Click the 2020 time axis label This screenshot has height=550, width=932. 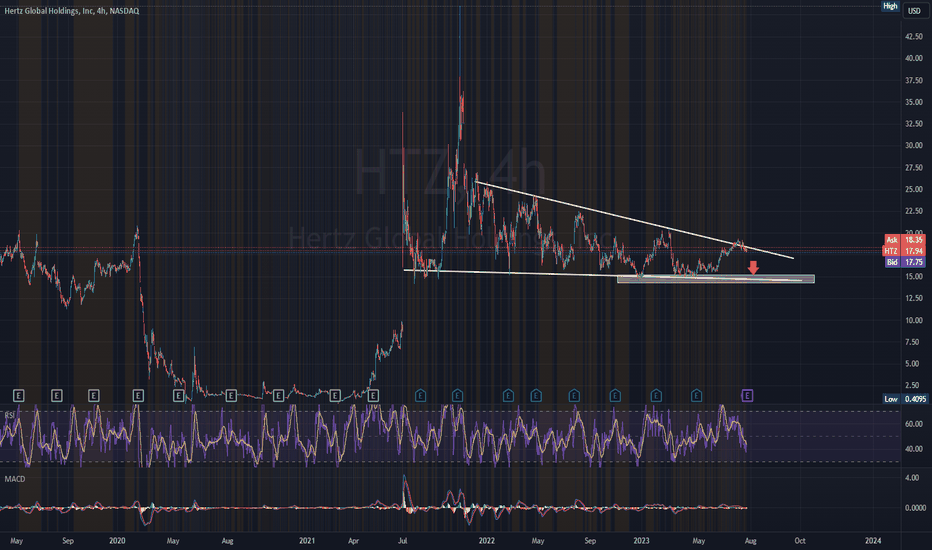pos(117,540)
